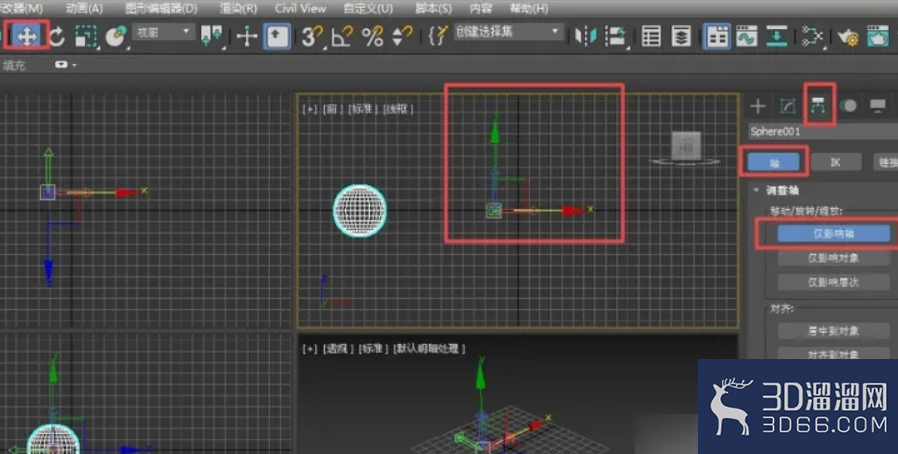898x454 pixels.
Task: Open the perspective viewport shading label menu
Action: [x=429, y=348]
